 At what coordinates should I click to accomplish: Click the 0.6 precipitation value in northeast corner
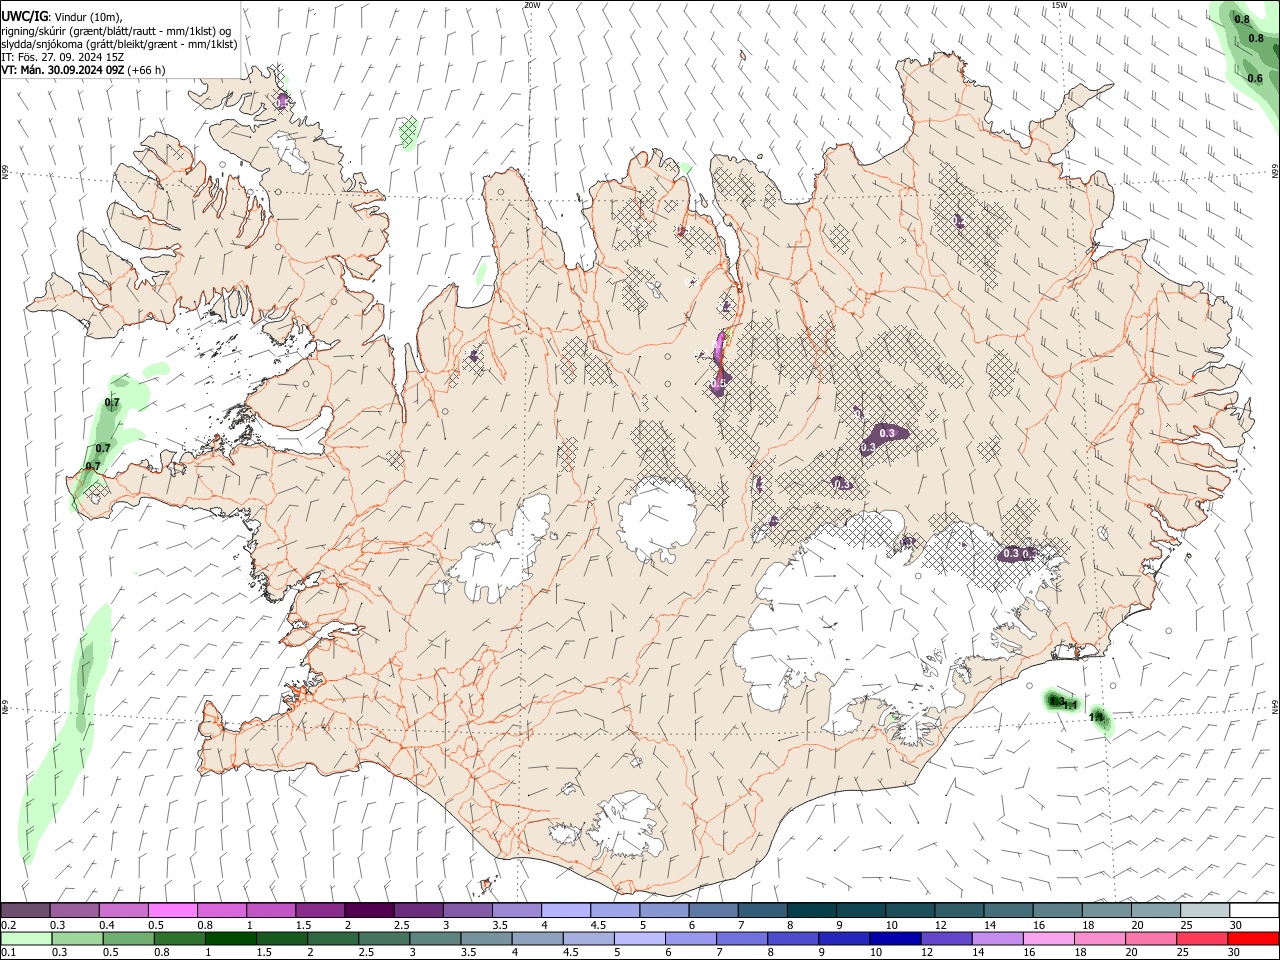tap(1255, 78)
